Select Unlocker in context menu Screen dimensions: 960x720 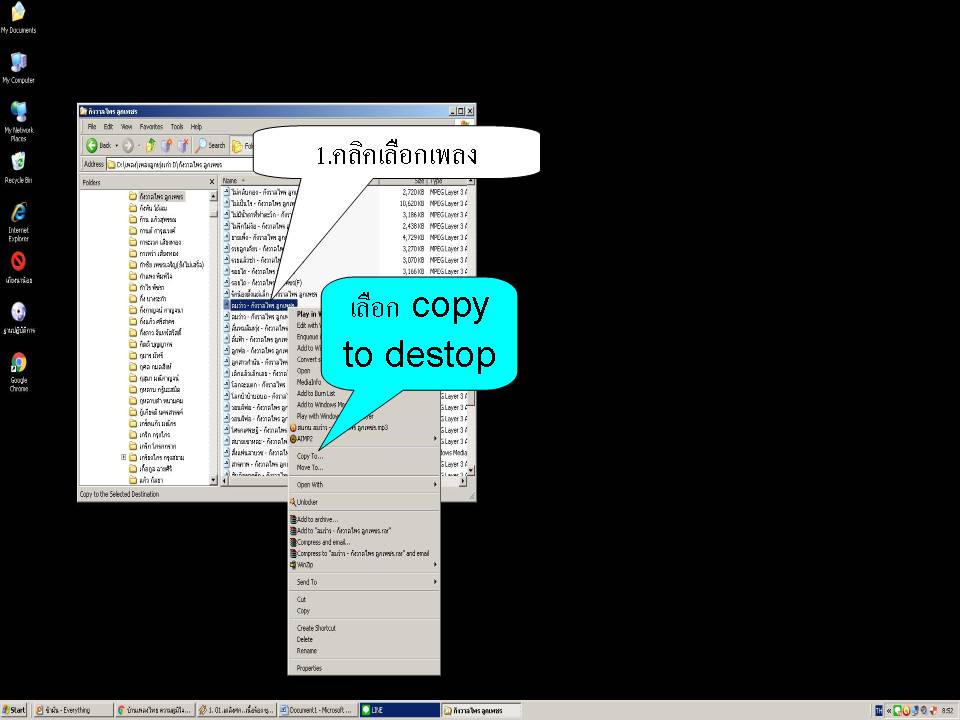[x=364, y=502]
